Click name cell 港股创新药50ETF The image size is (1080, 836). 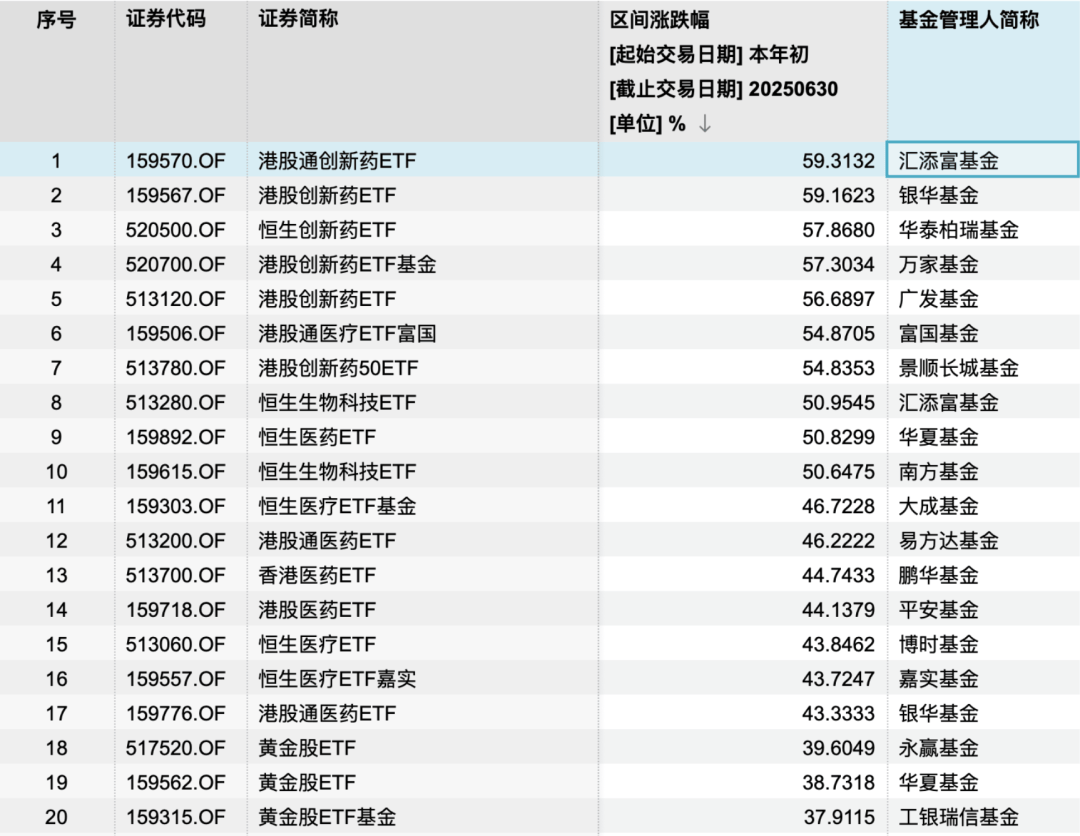[338, 368]
